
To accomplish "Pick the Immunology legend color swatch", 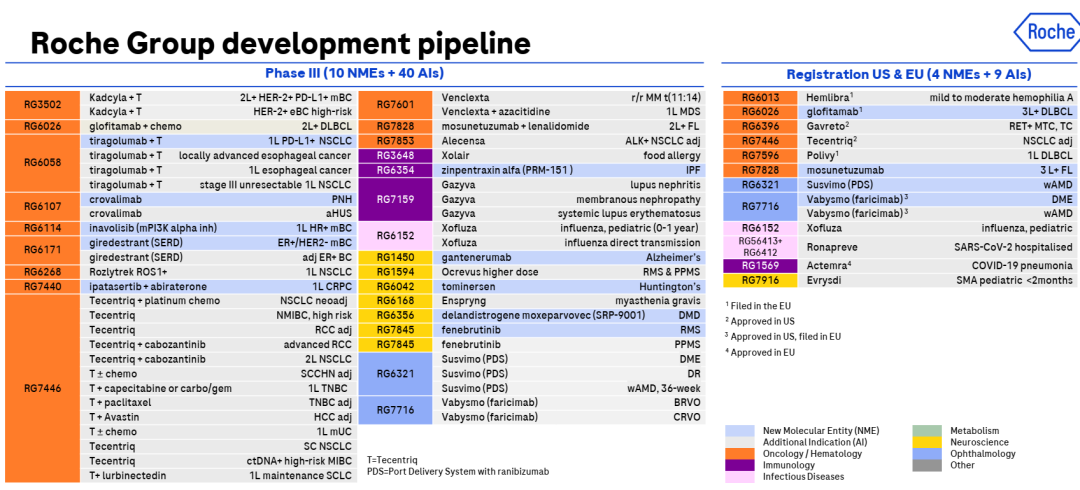I will (740, 465).
